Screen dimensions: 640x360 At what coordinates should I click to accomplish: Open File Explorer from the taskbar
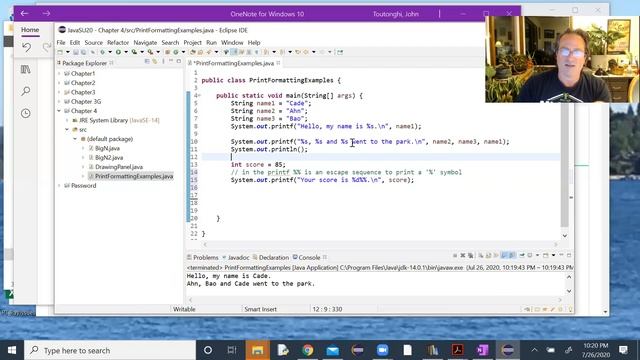coord(258,350)
